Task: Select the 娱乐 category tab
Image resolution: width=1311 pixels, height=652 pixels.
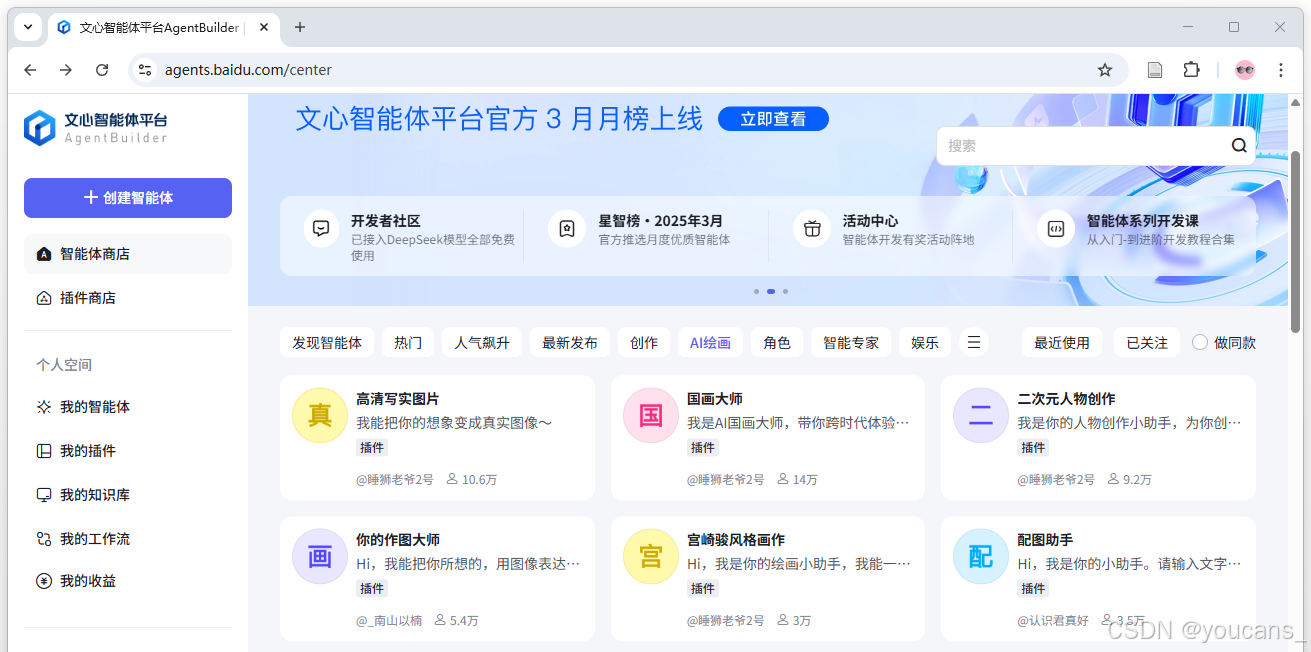Action: click(925, 343)
